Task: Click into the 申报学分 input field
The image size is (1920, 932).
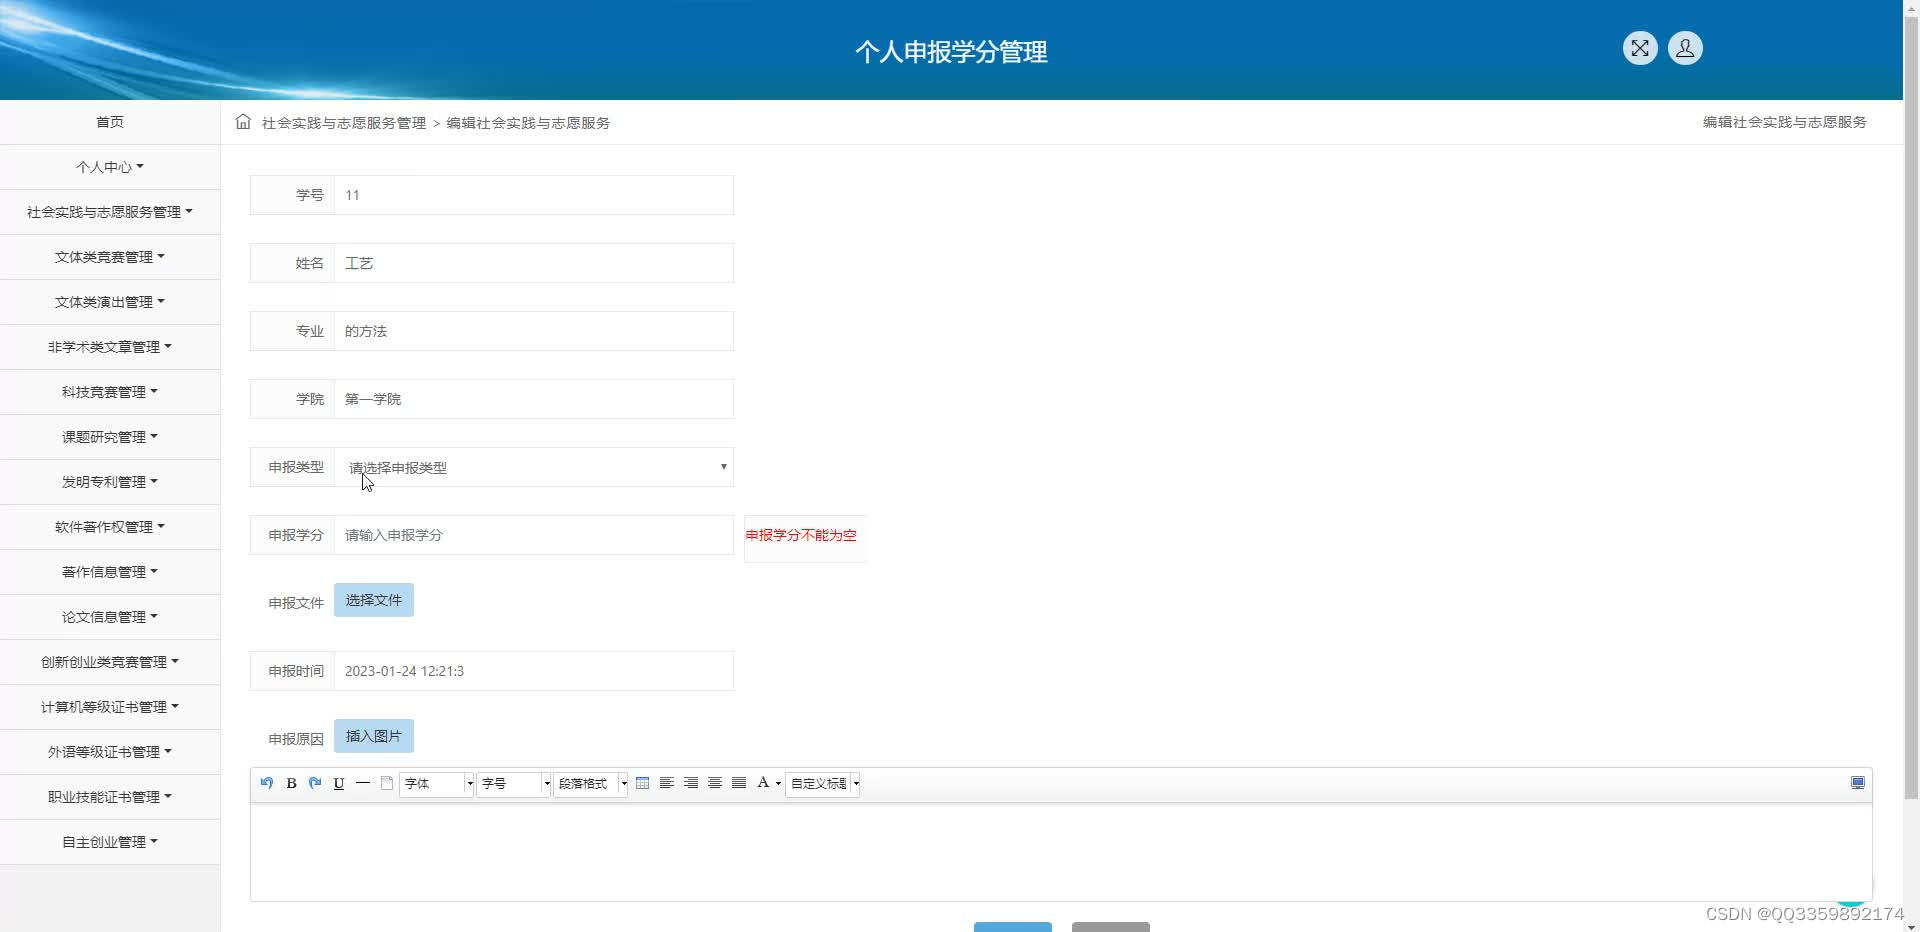Action: coord(534,535)
